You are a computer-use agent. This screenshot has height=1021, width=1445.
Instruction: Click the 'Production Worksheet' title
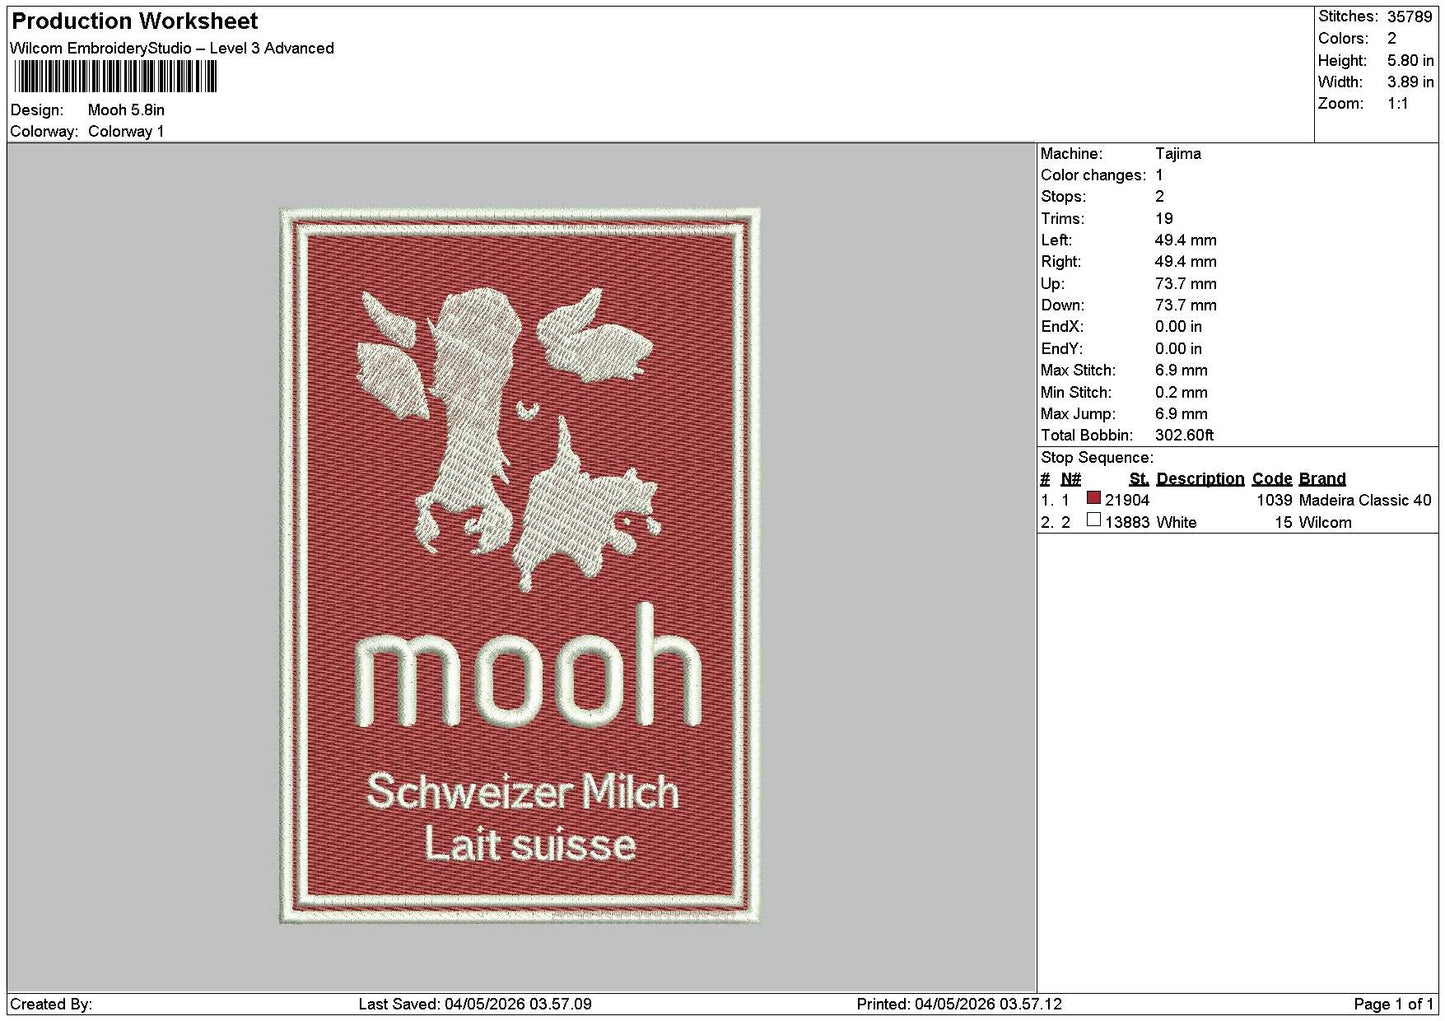tap(135, 21)
